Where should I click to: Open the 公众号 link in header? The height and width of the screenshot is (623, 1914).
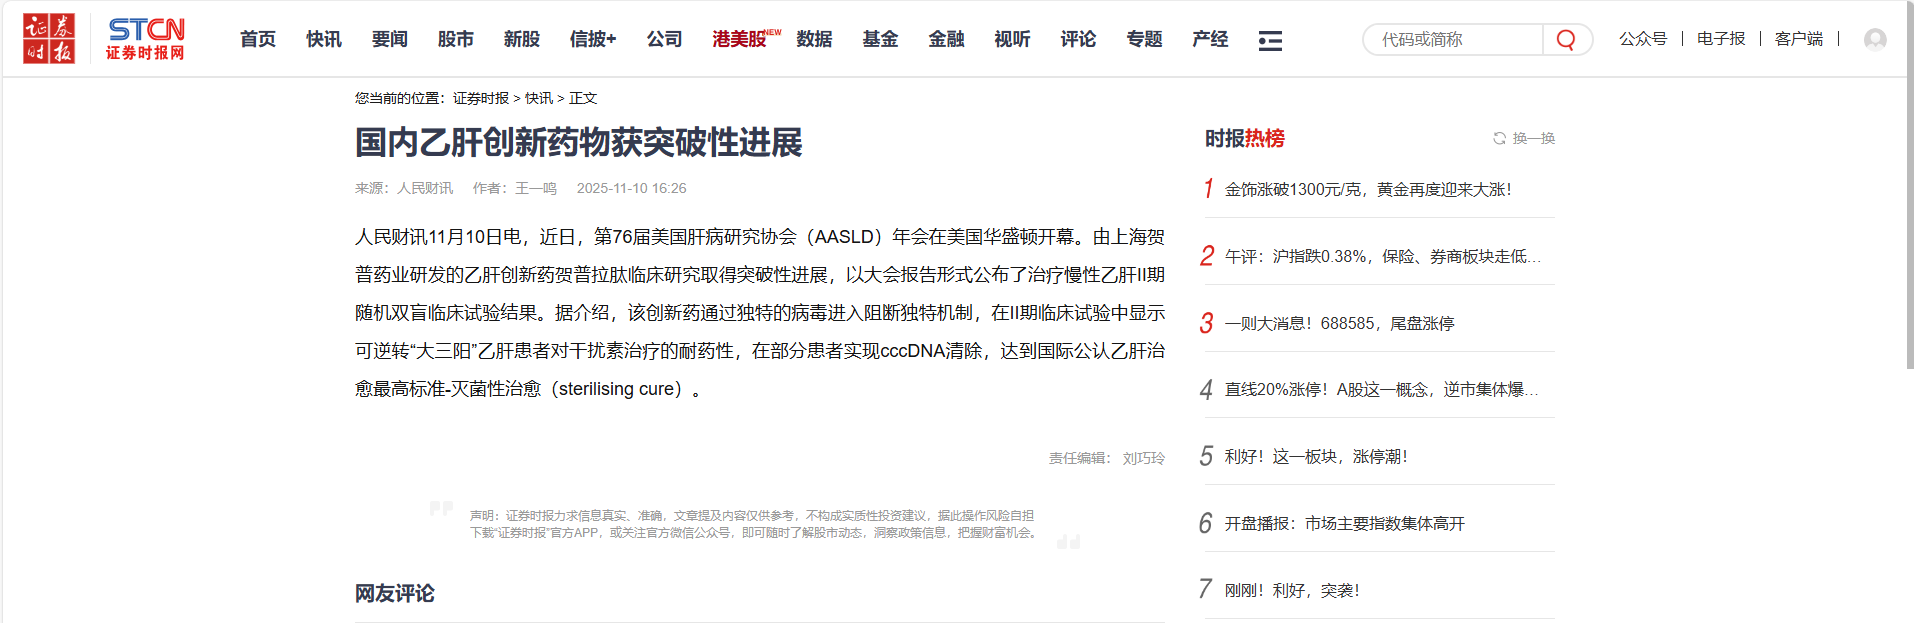[1643, 39]
